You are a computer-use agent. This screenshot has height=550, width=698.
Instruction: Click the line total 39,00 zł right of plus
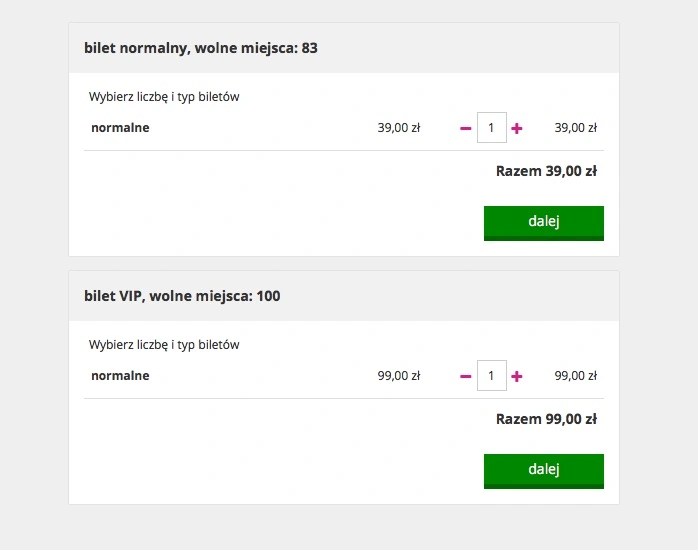(x=576, y=128)
